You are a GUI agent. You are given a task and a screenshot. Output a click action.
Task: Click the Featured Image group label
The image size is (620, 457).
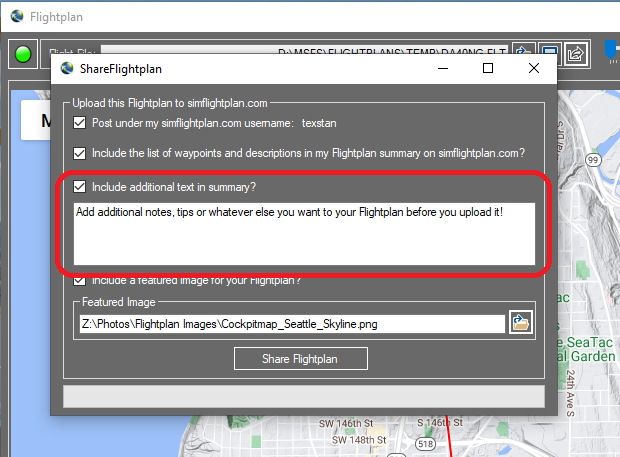[119, 302]
